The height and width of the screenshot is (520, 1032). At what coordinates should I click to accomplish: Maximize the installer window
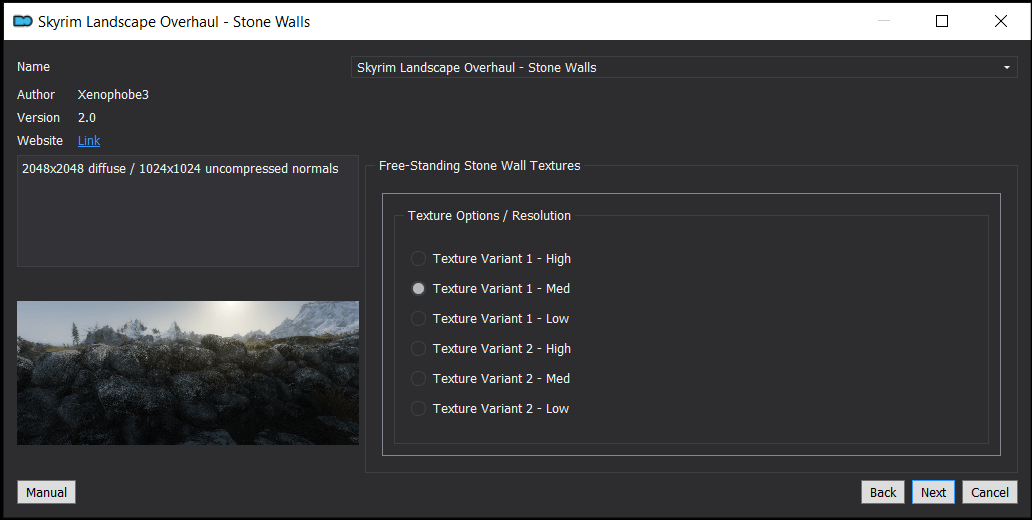(942, 21)
